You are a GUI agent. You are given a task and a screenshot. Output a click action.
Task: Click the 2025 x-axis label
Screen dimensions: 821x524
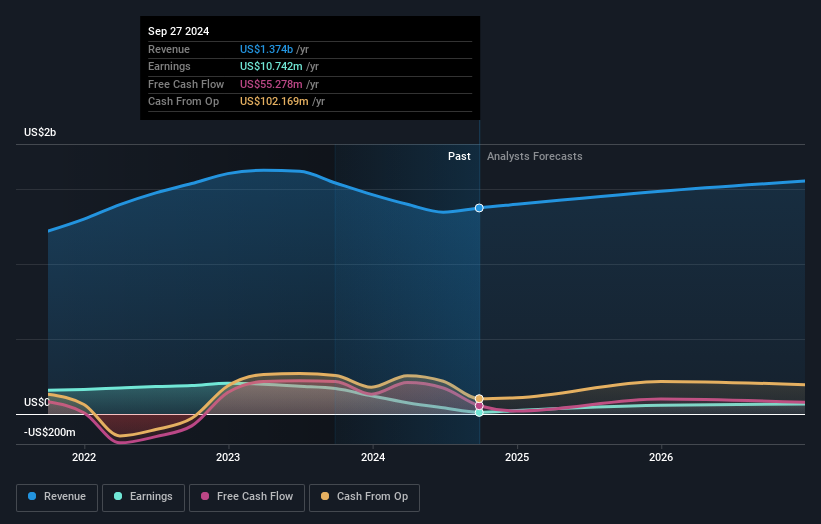(517, 457)
